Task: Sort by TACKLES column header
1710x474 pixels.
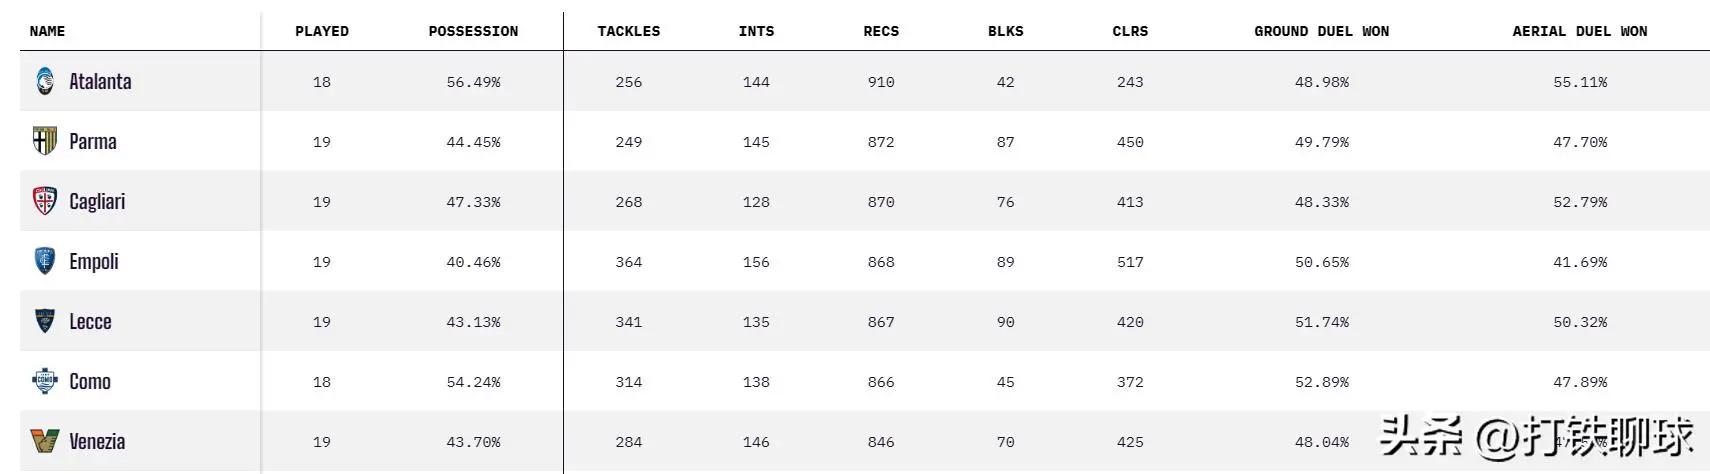Action: point(629,31)
